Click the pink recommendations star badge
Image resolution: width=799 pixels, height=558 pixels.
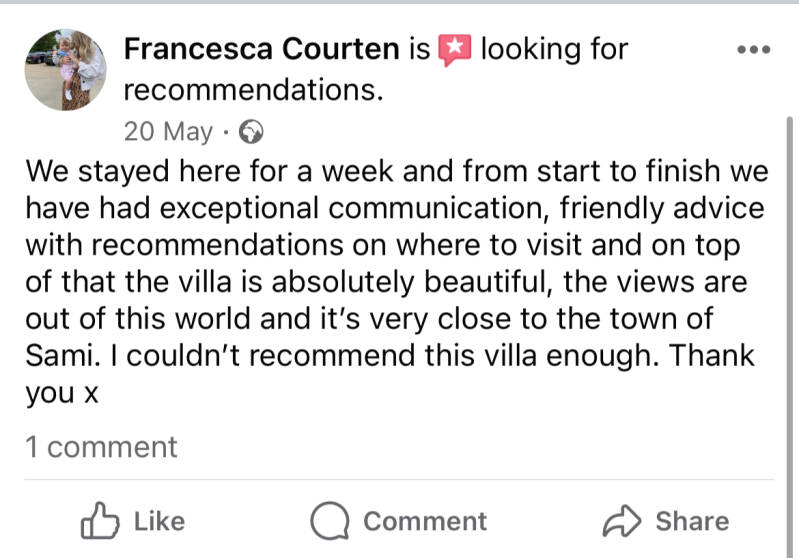click(x=455, y=50)
